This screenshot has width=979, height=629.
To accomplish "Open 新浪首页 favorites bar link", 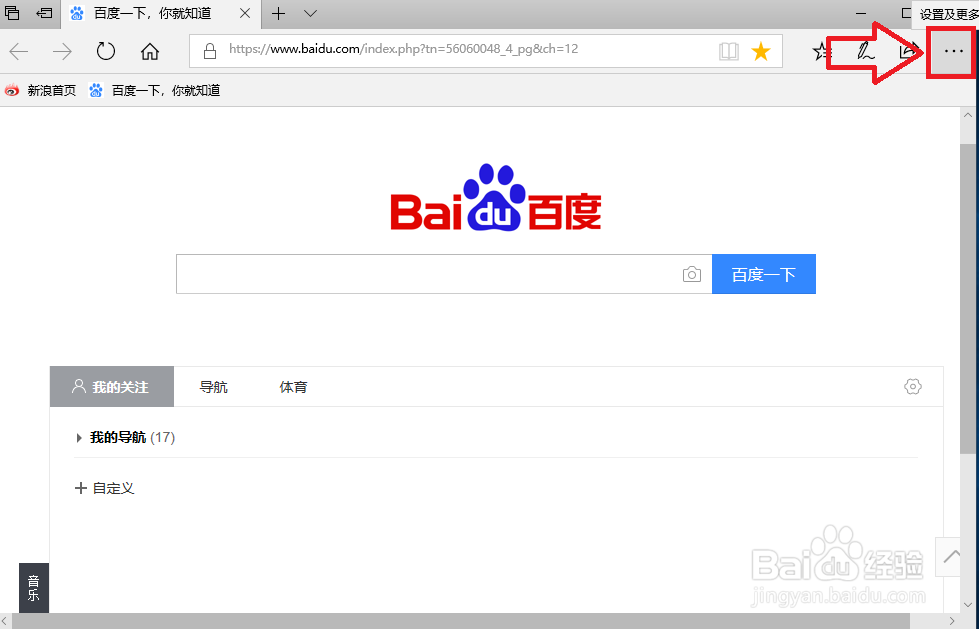I will pyautogui.click(x=40, y=91).
